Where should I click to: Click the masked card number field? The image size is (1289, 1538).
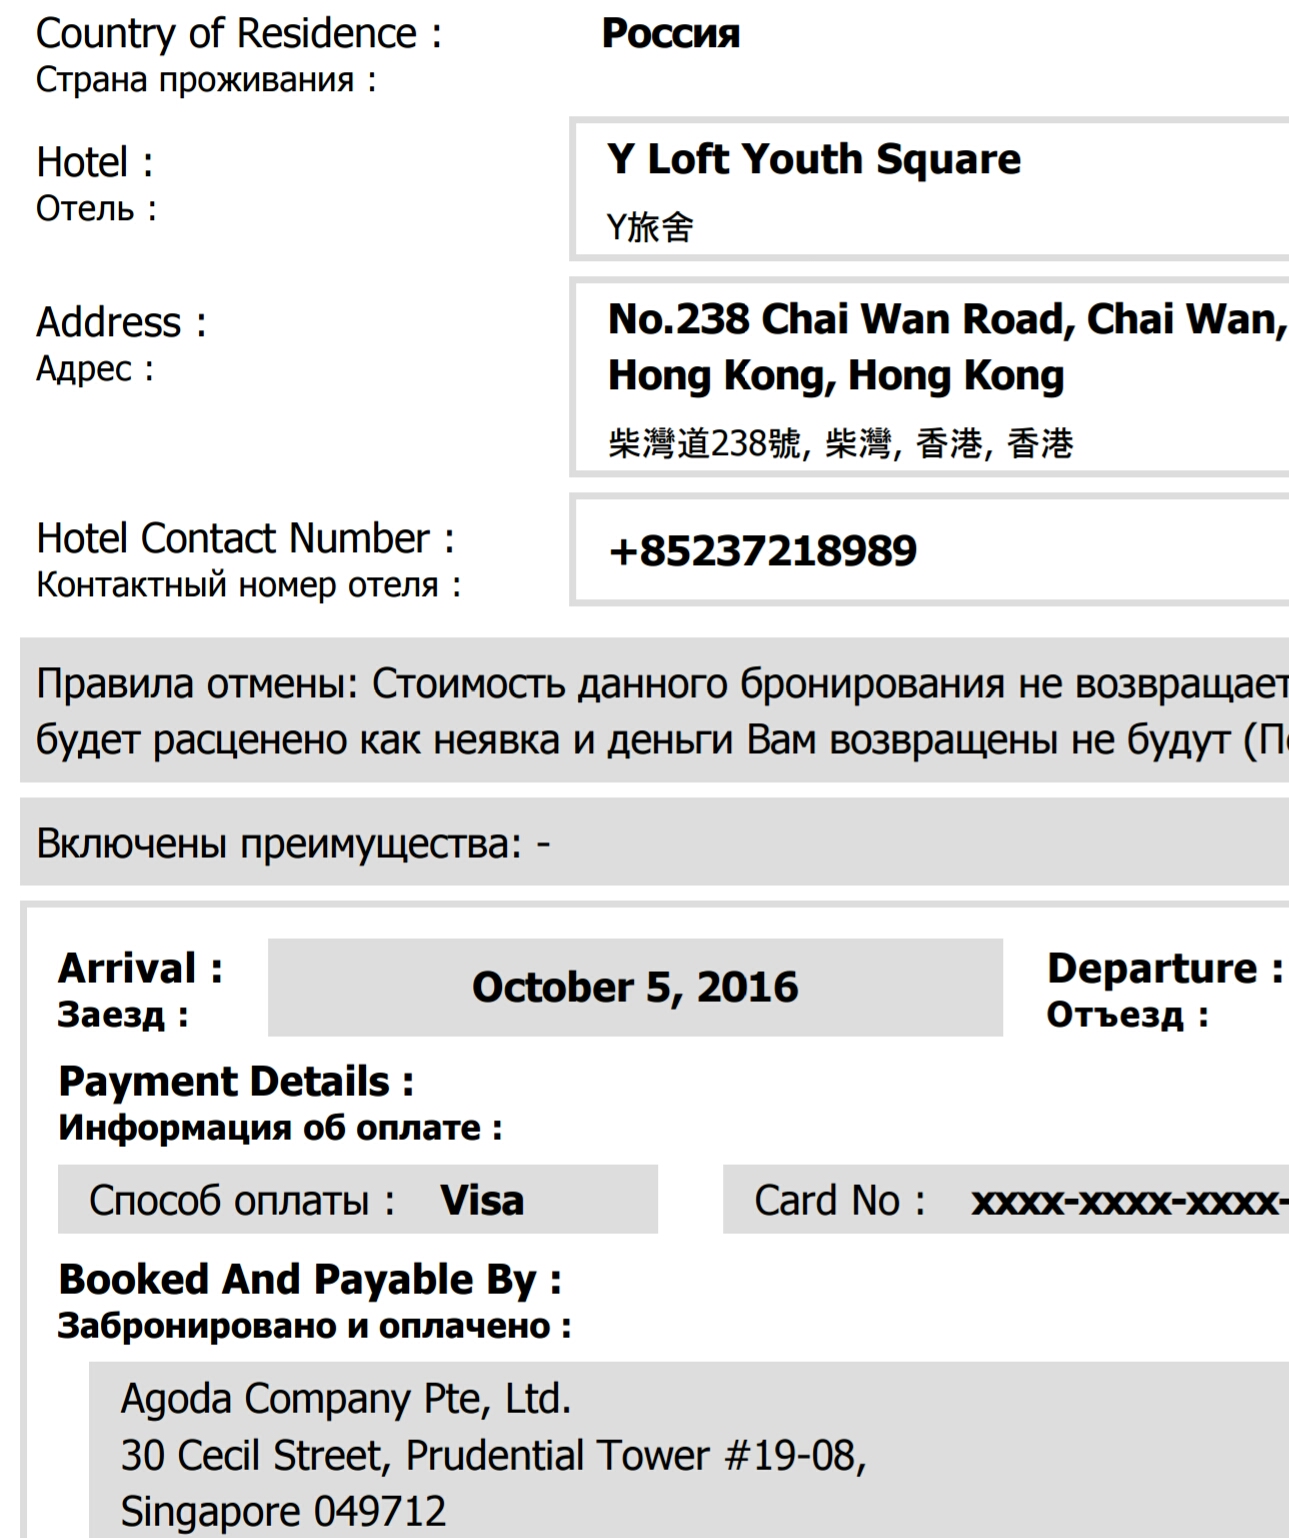pyautogui.click(x=1006, y=1199)
